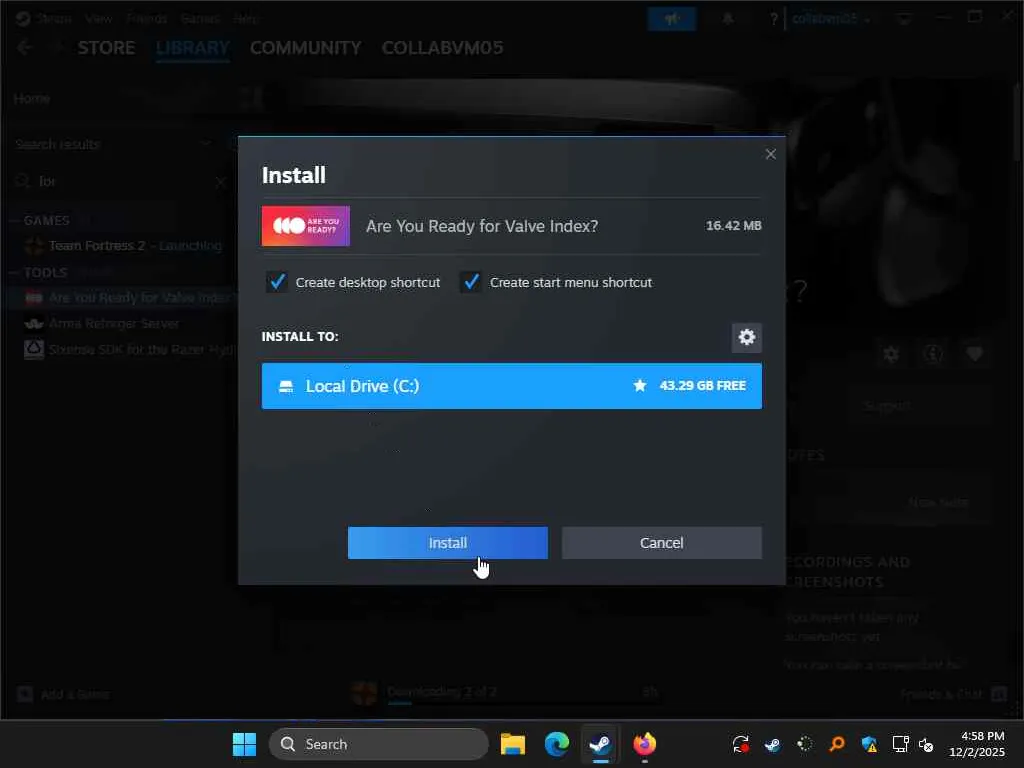Click the default drive star icon

click(640, 385)
